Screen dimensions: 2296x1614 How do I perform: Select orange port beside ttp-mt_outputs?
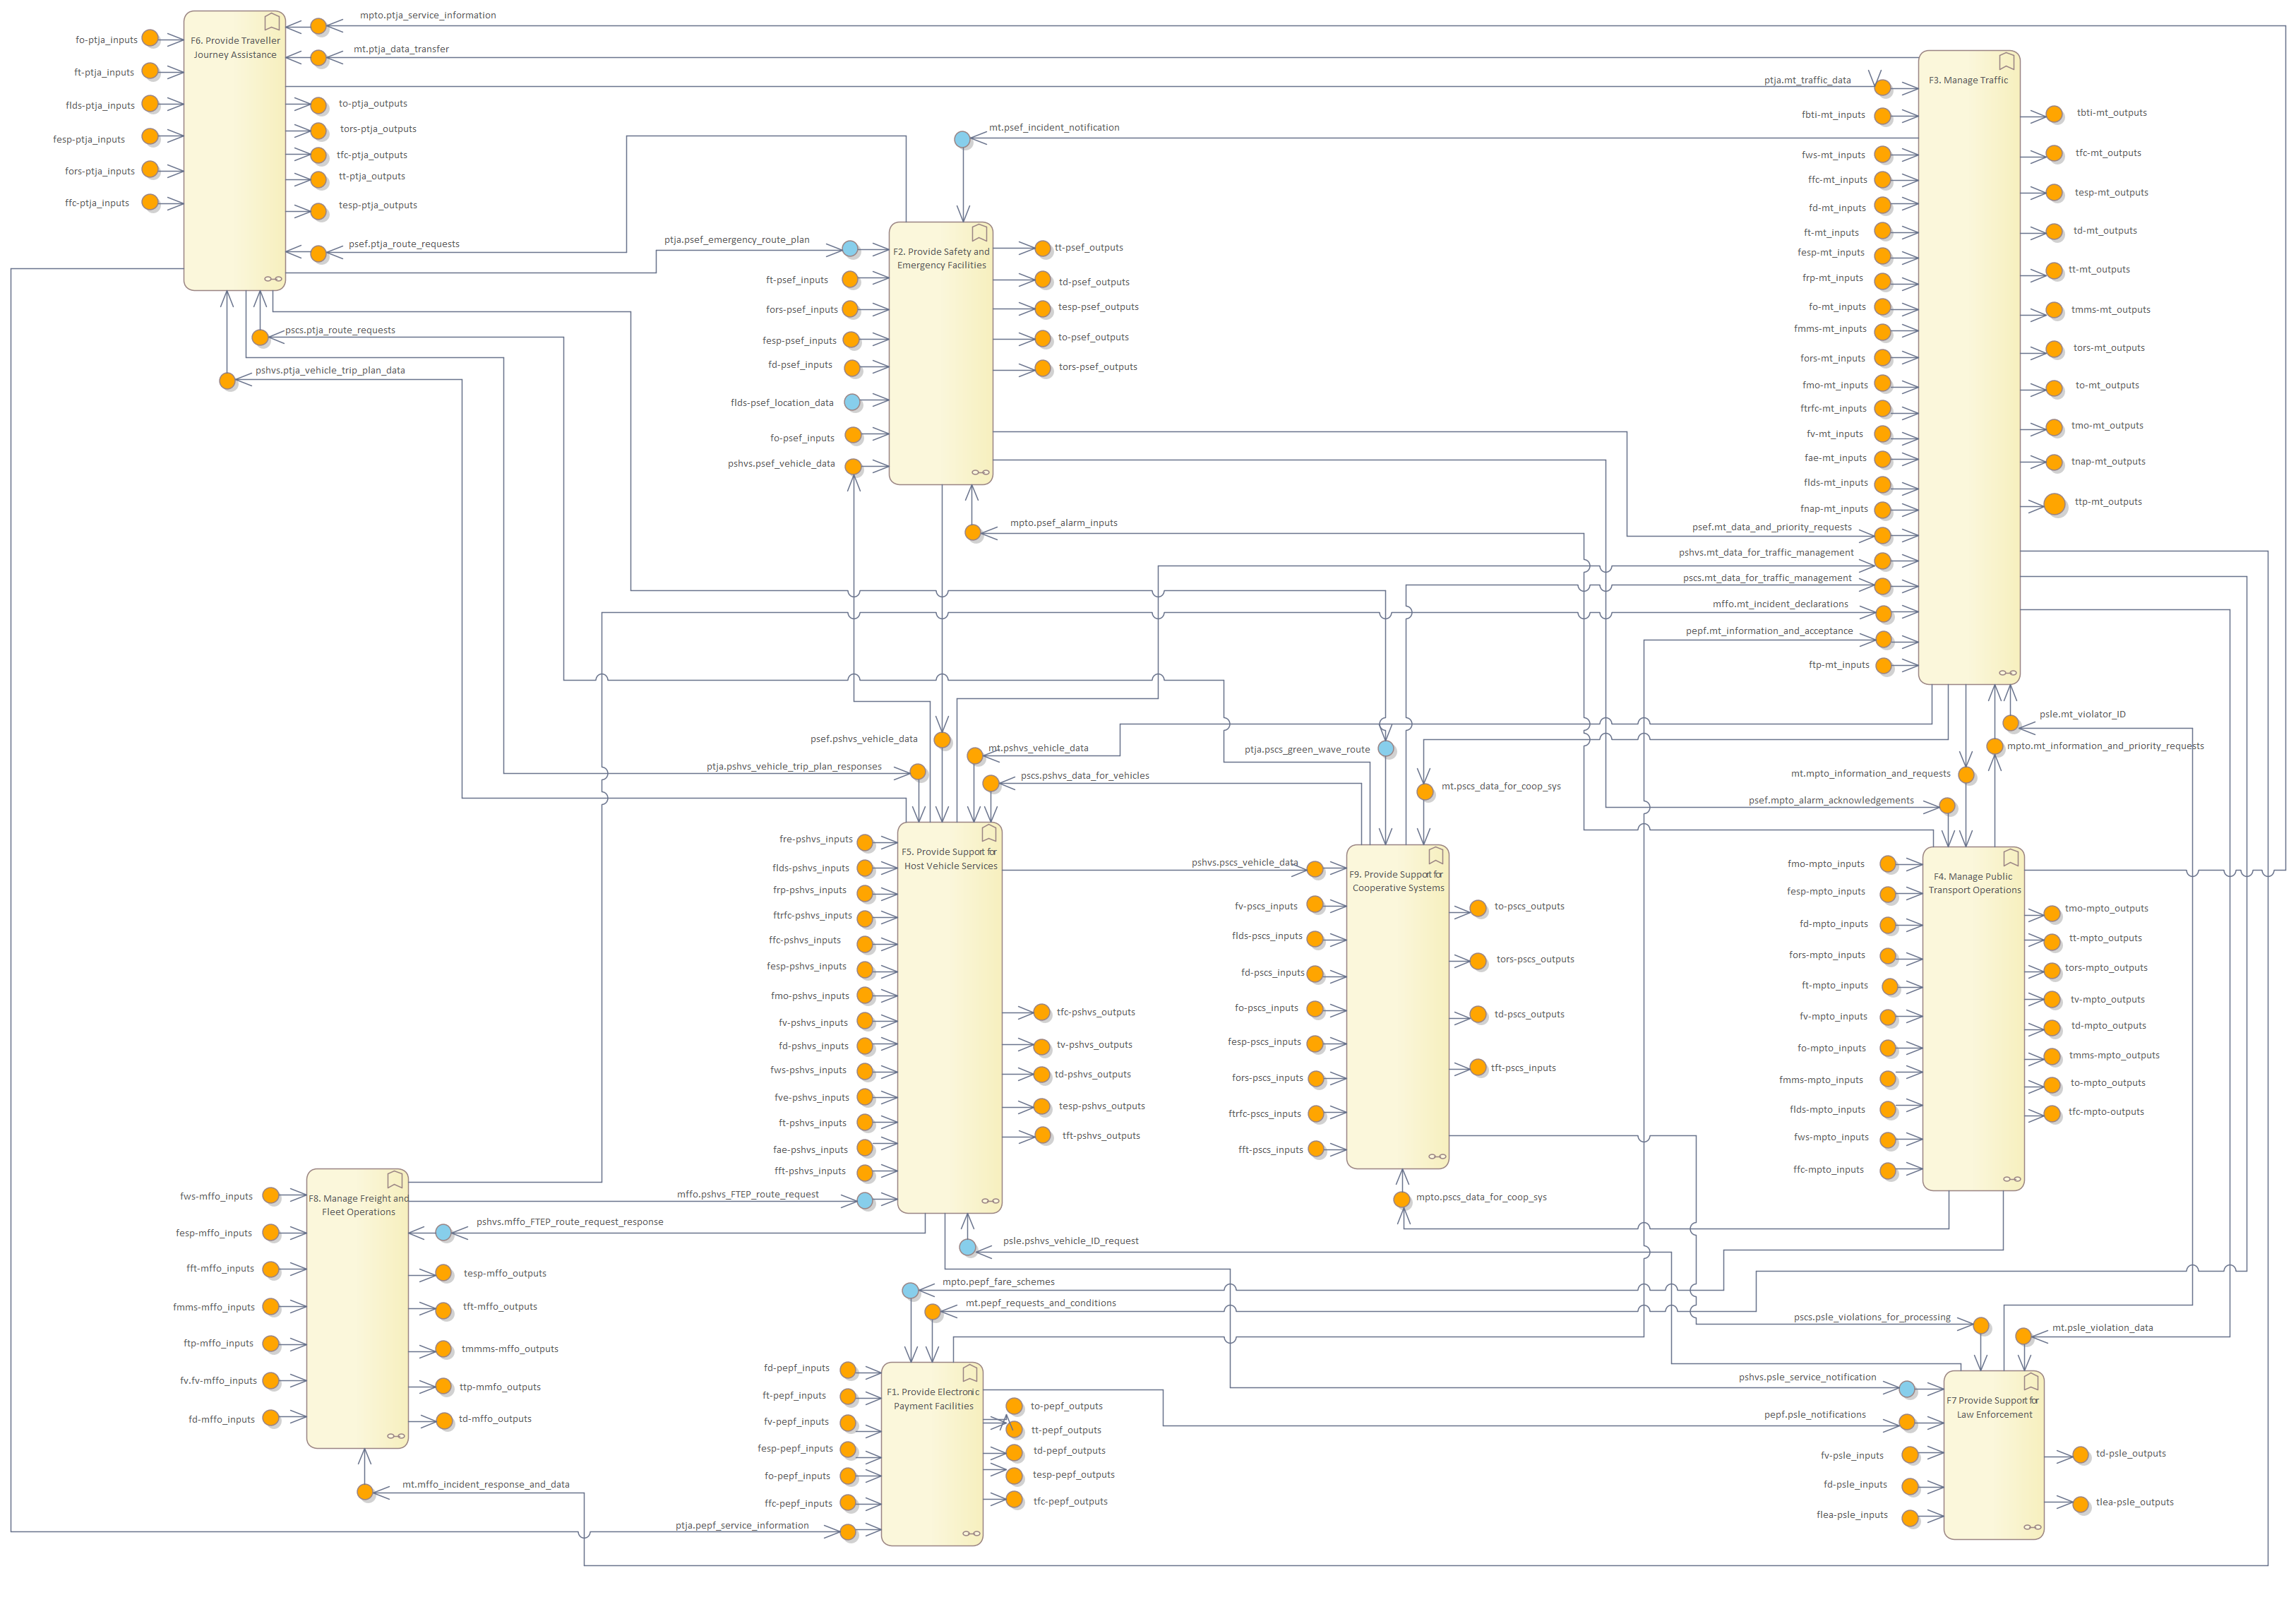2054,504
